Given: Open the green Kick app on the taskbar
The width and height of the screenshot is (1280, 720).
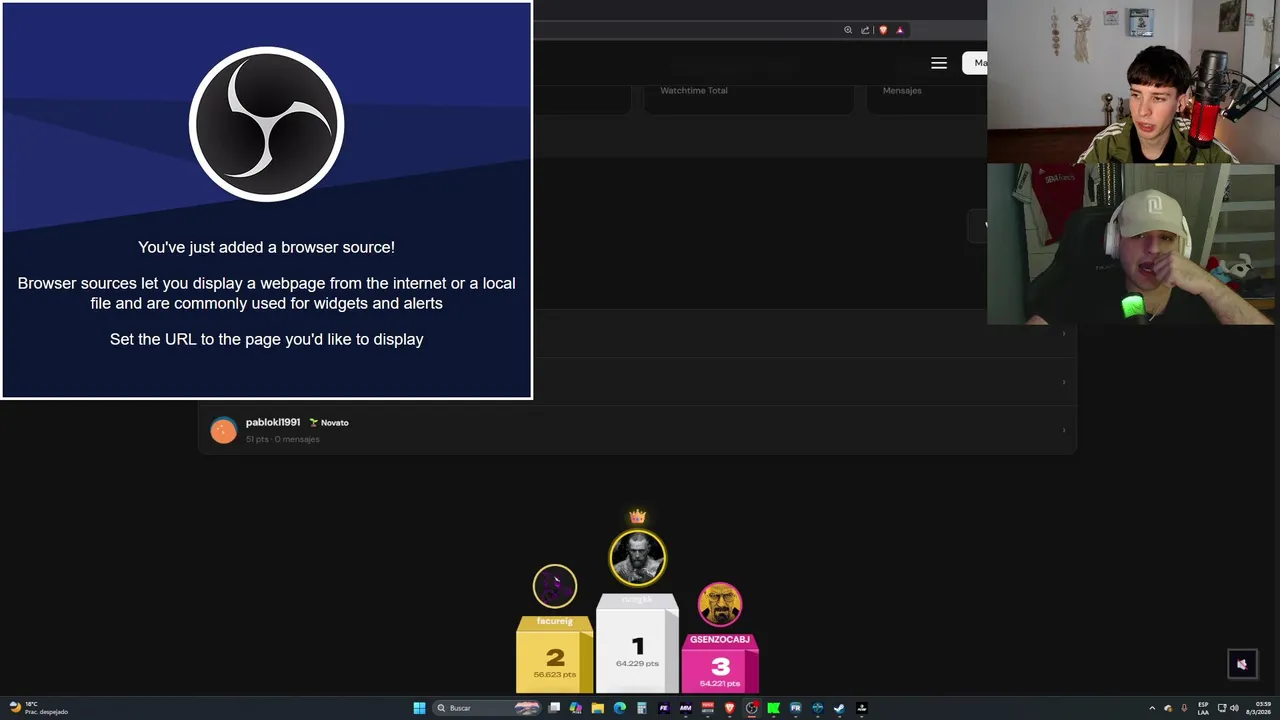Looking at the screenshot, I should pos(773,708).
